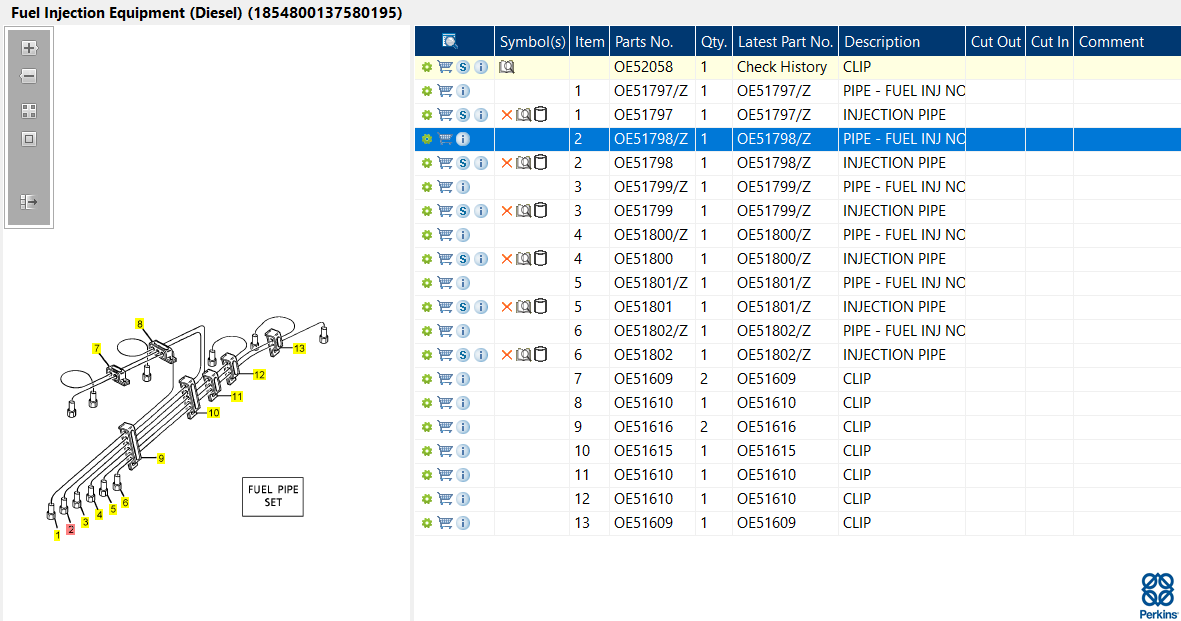Zoom out of the parts diagram
1181x621 pixels.
pos(29,76)
